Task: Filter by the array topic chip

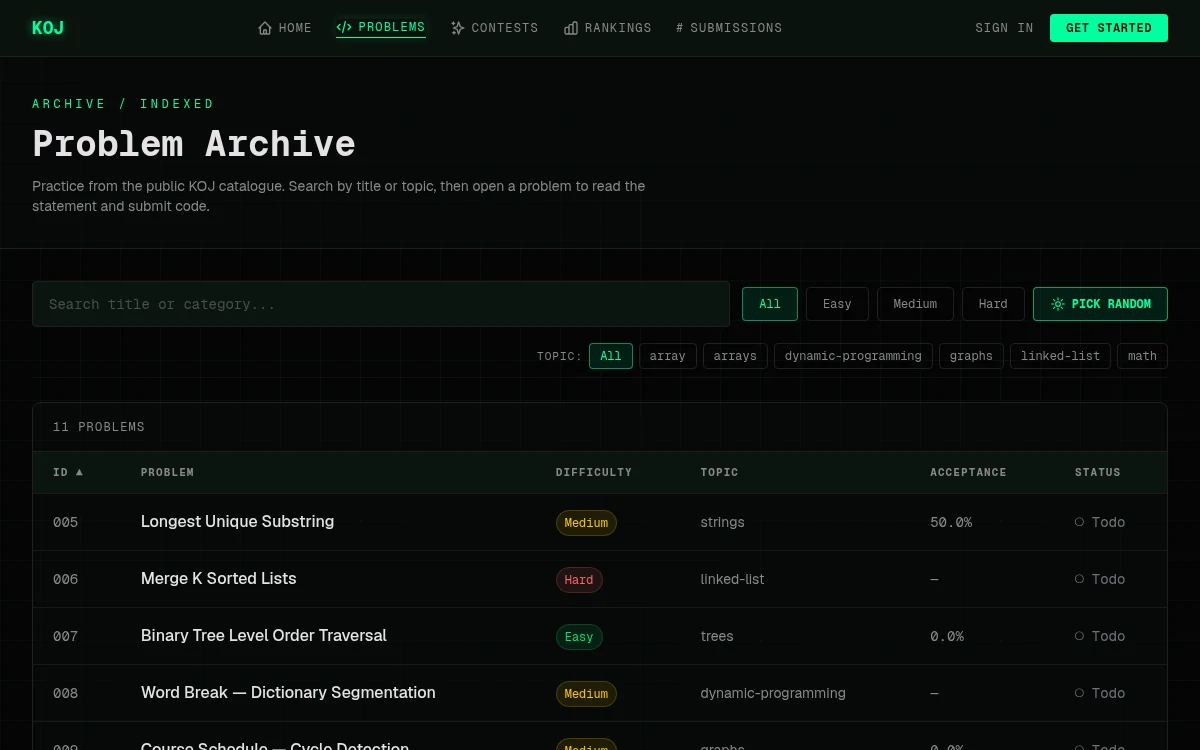Action: tap(668, 356)
